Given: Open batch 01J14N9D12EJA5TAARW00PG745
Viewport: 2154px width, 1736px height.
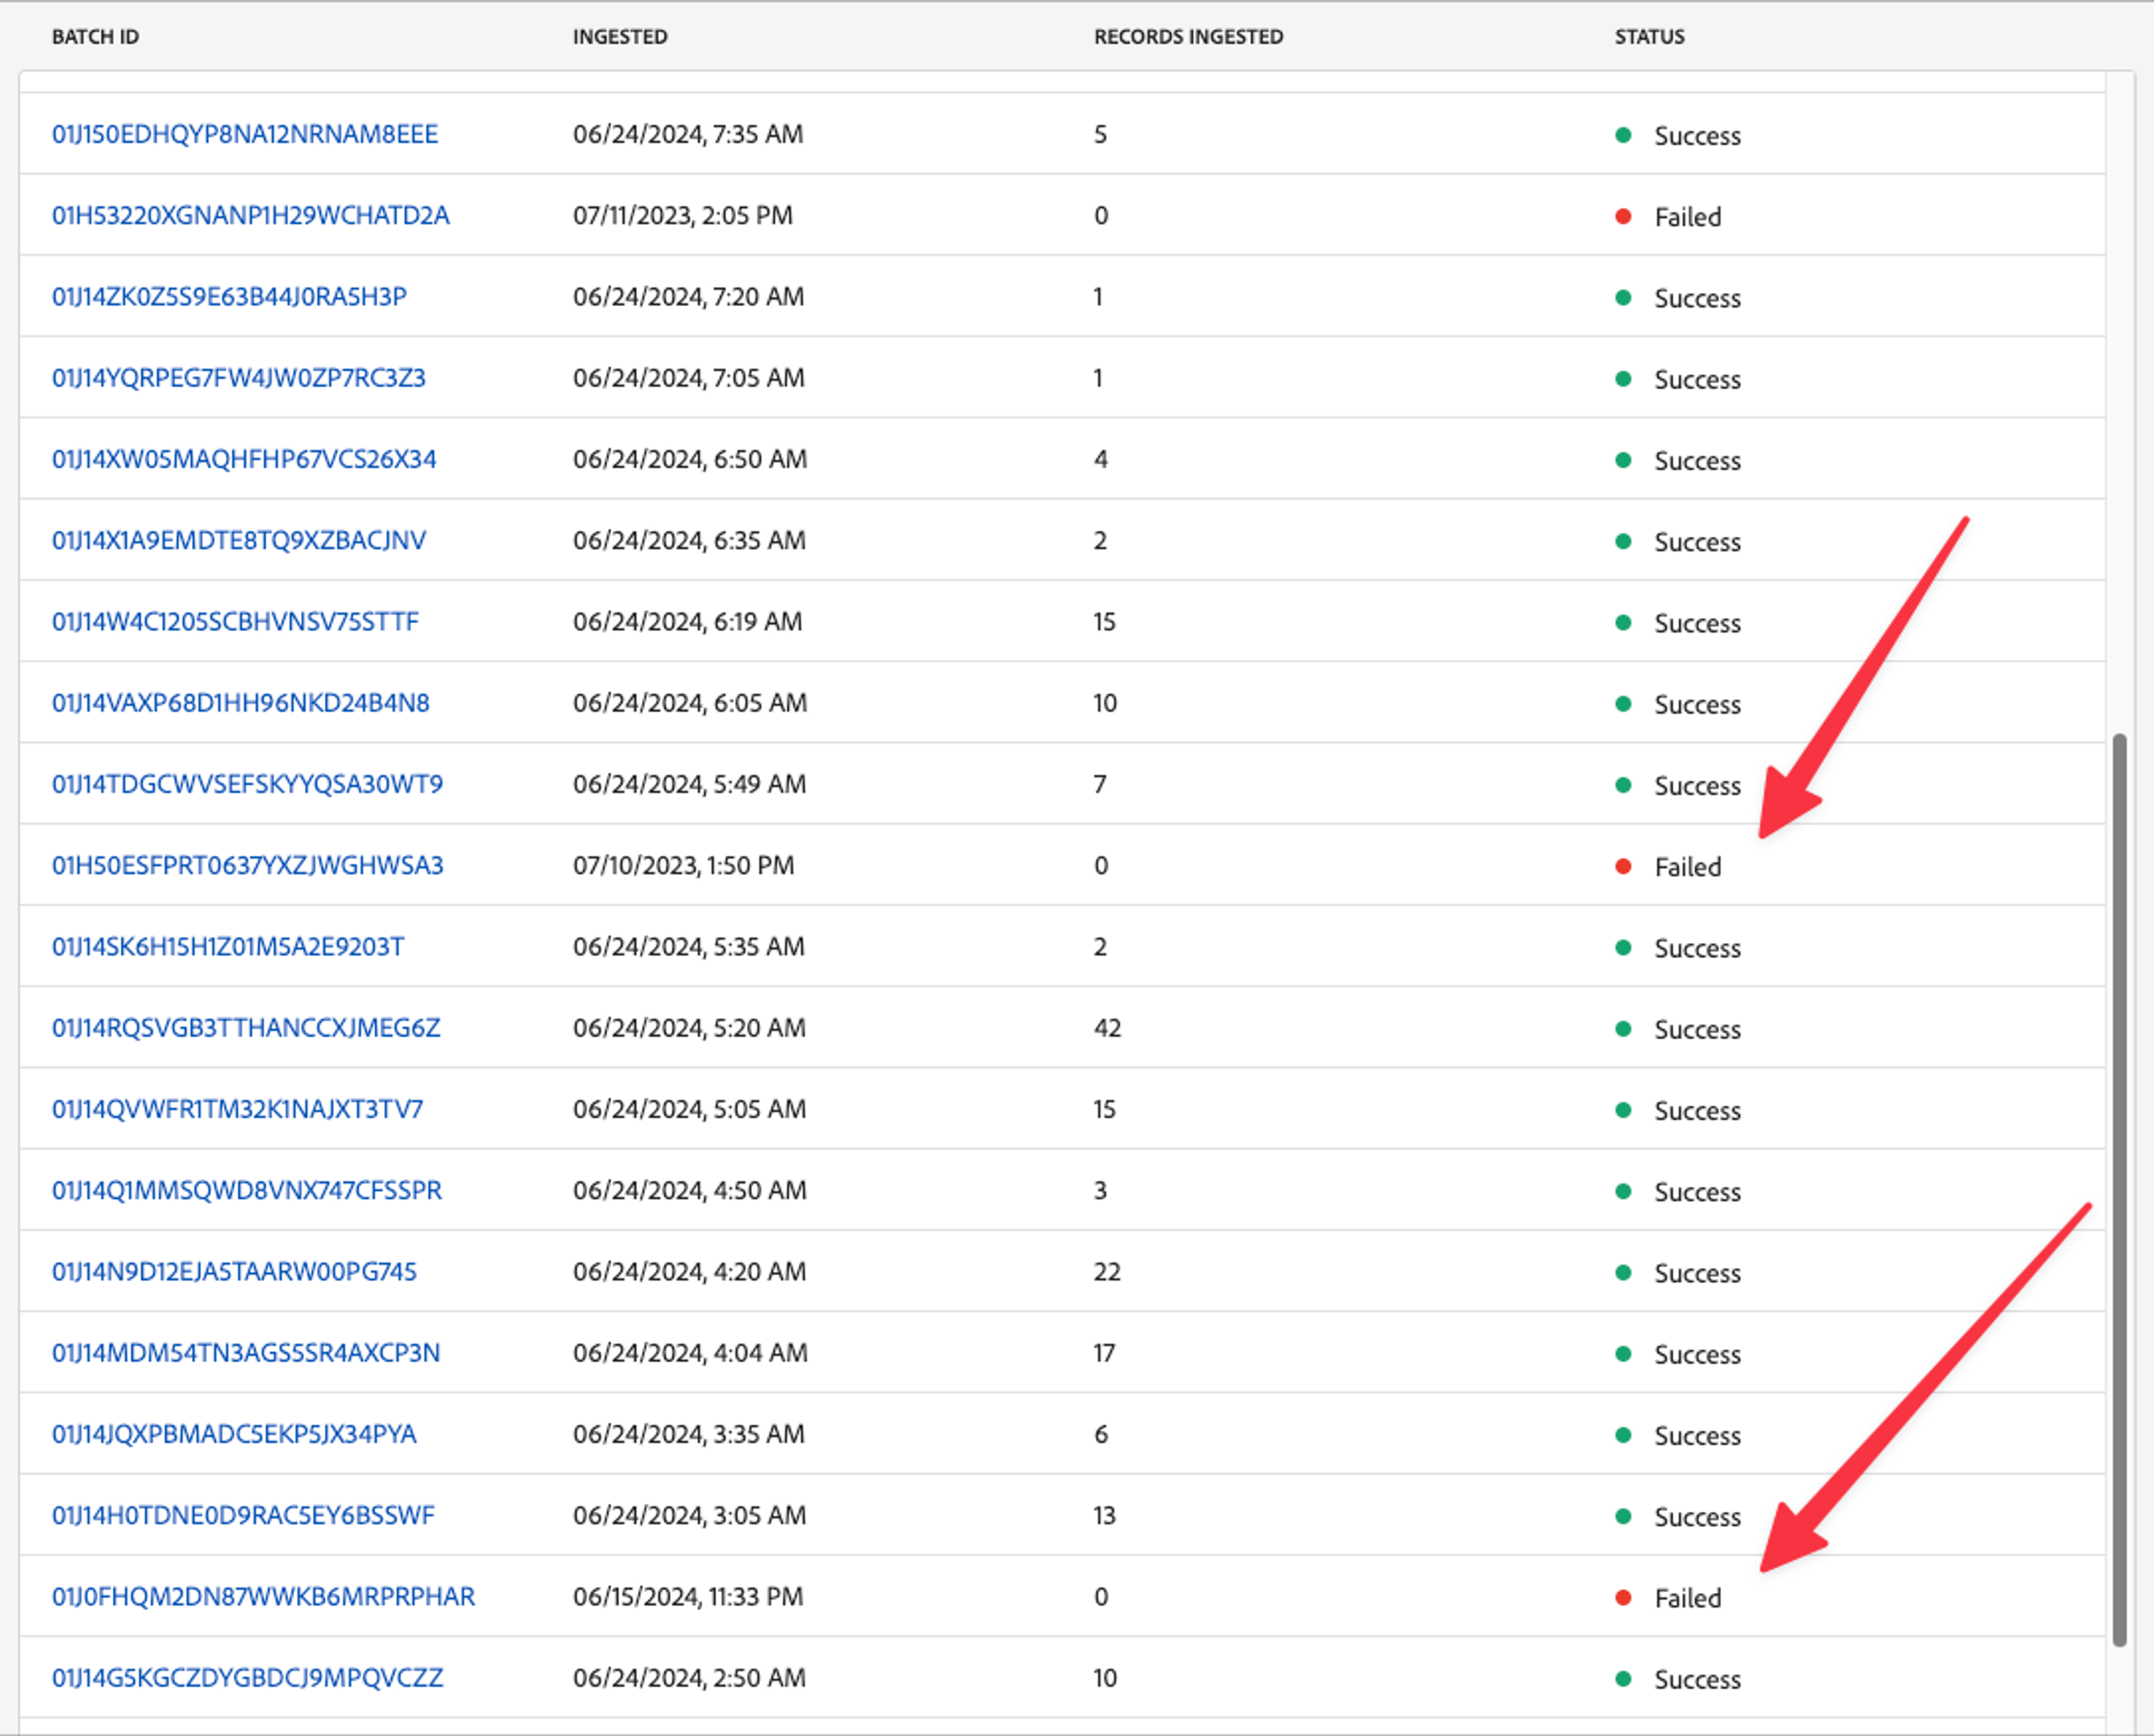Looking at the screenshot, I should pos(234,1271).
